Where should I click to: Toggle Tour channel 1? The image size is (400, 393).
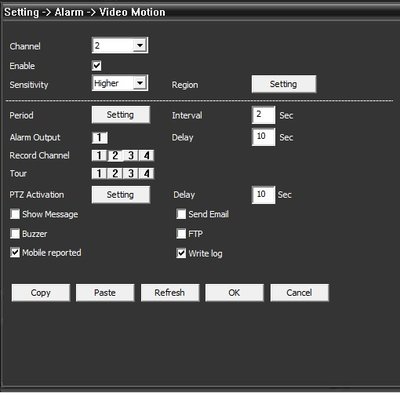pos(99,173)
